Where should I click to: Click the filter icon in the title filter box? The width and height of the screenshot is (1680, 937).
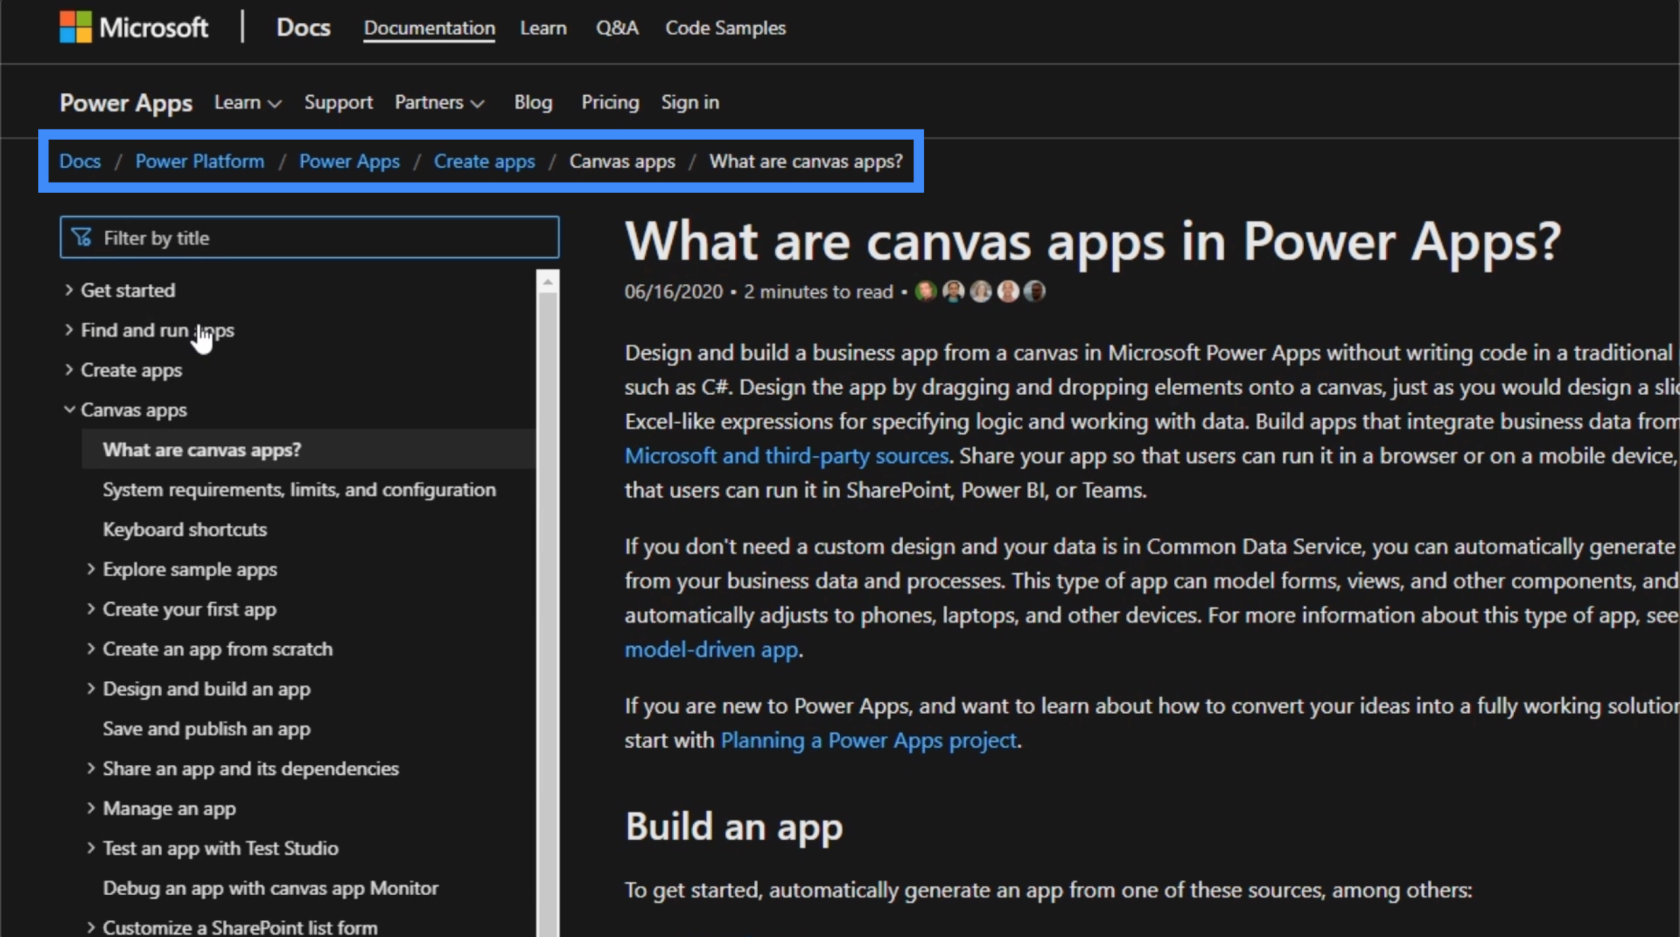[82, 238]
